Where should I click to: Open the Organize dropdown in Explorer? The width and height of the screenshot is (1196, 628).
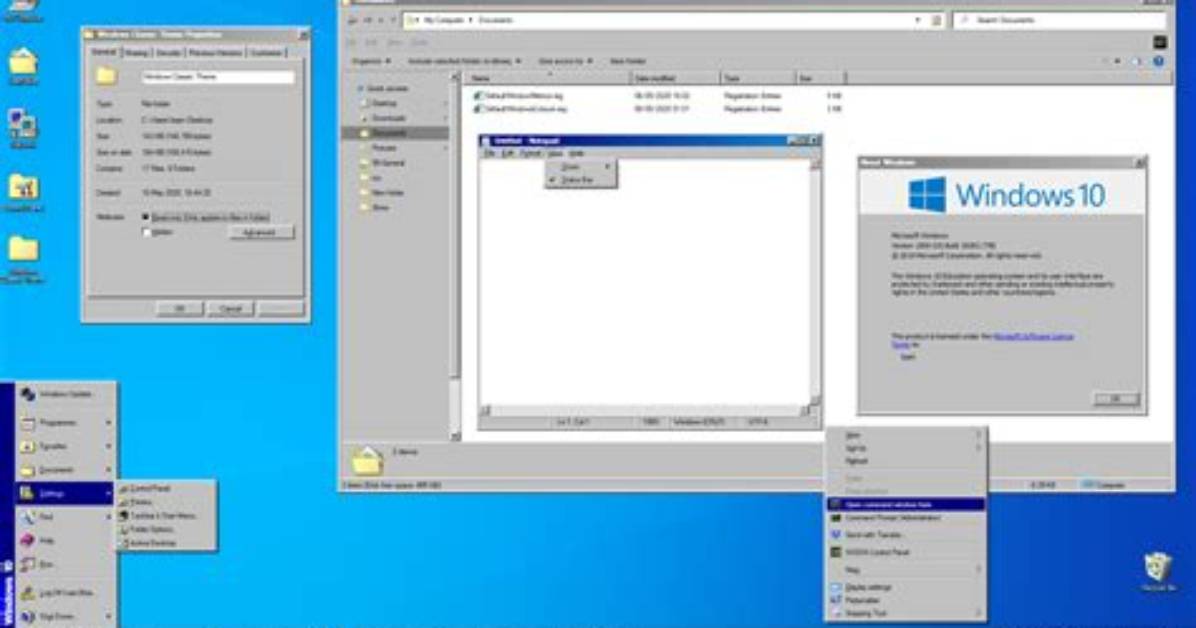(x=371, y=61)
